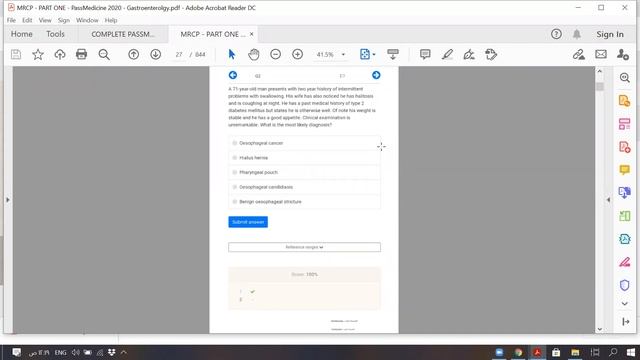The width and height of the screenshot is (640, 360).
Task: Open the fit page options icon
Action: click(x=367, y=54)
